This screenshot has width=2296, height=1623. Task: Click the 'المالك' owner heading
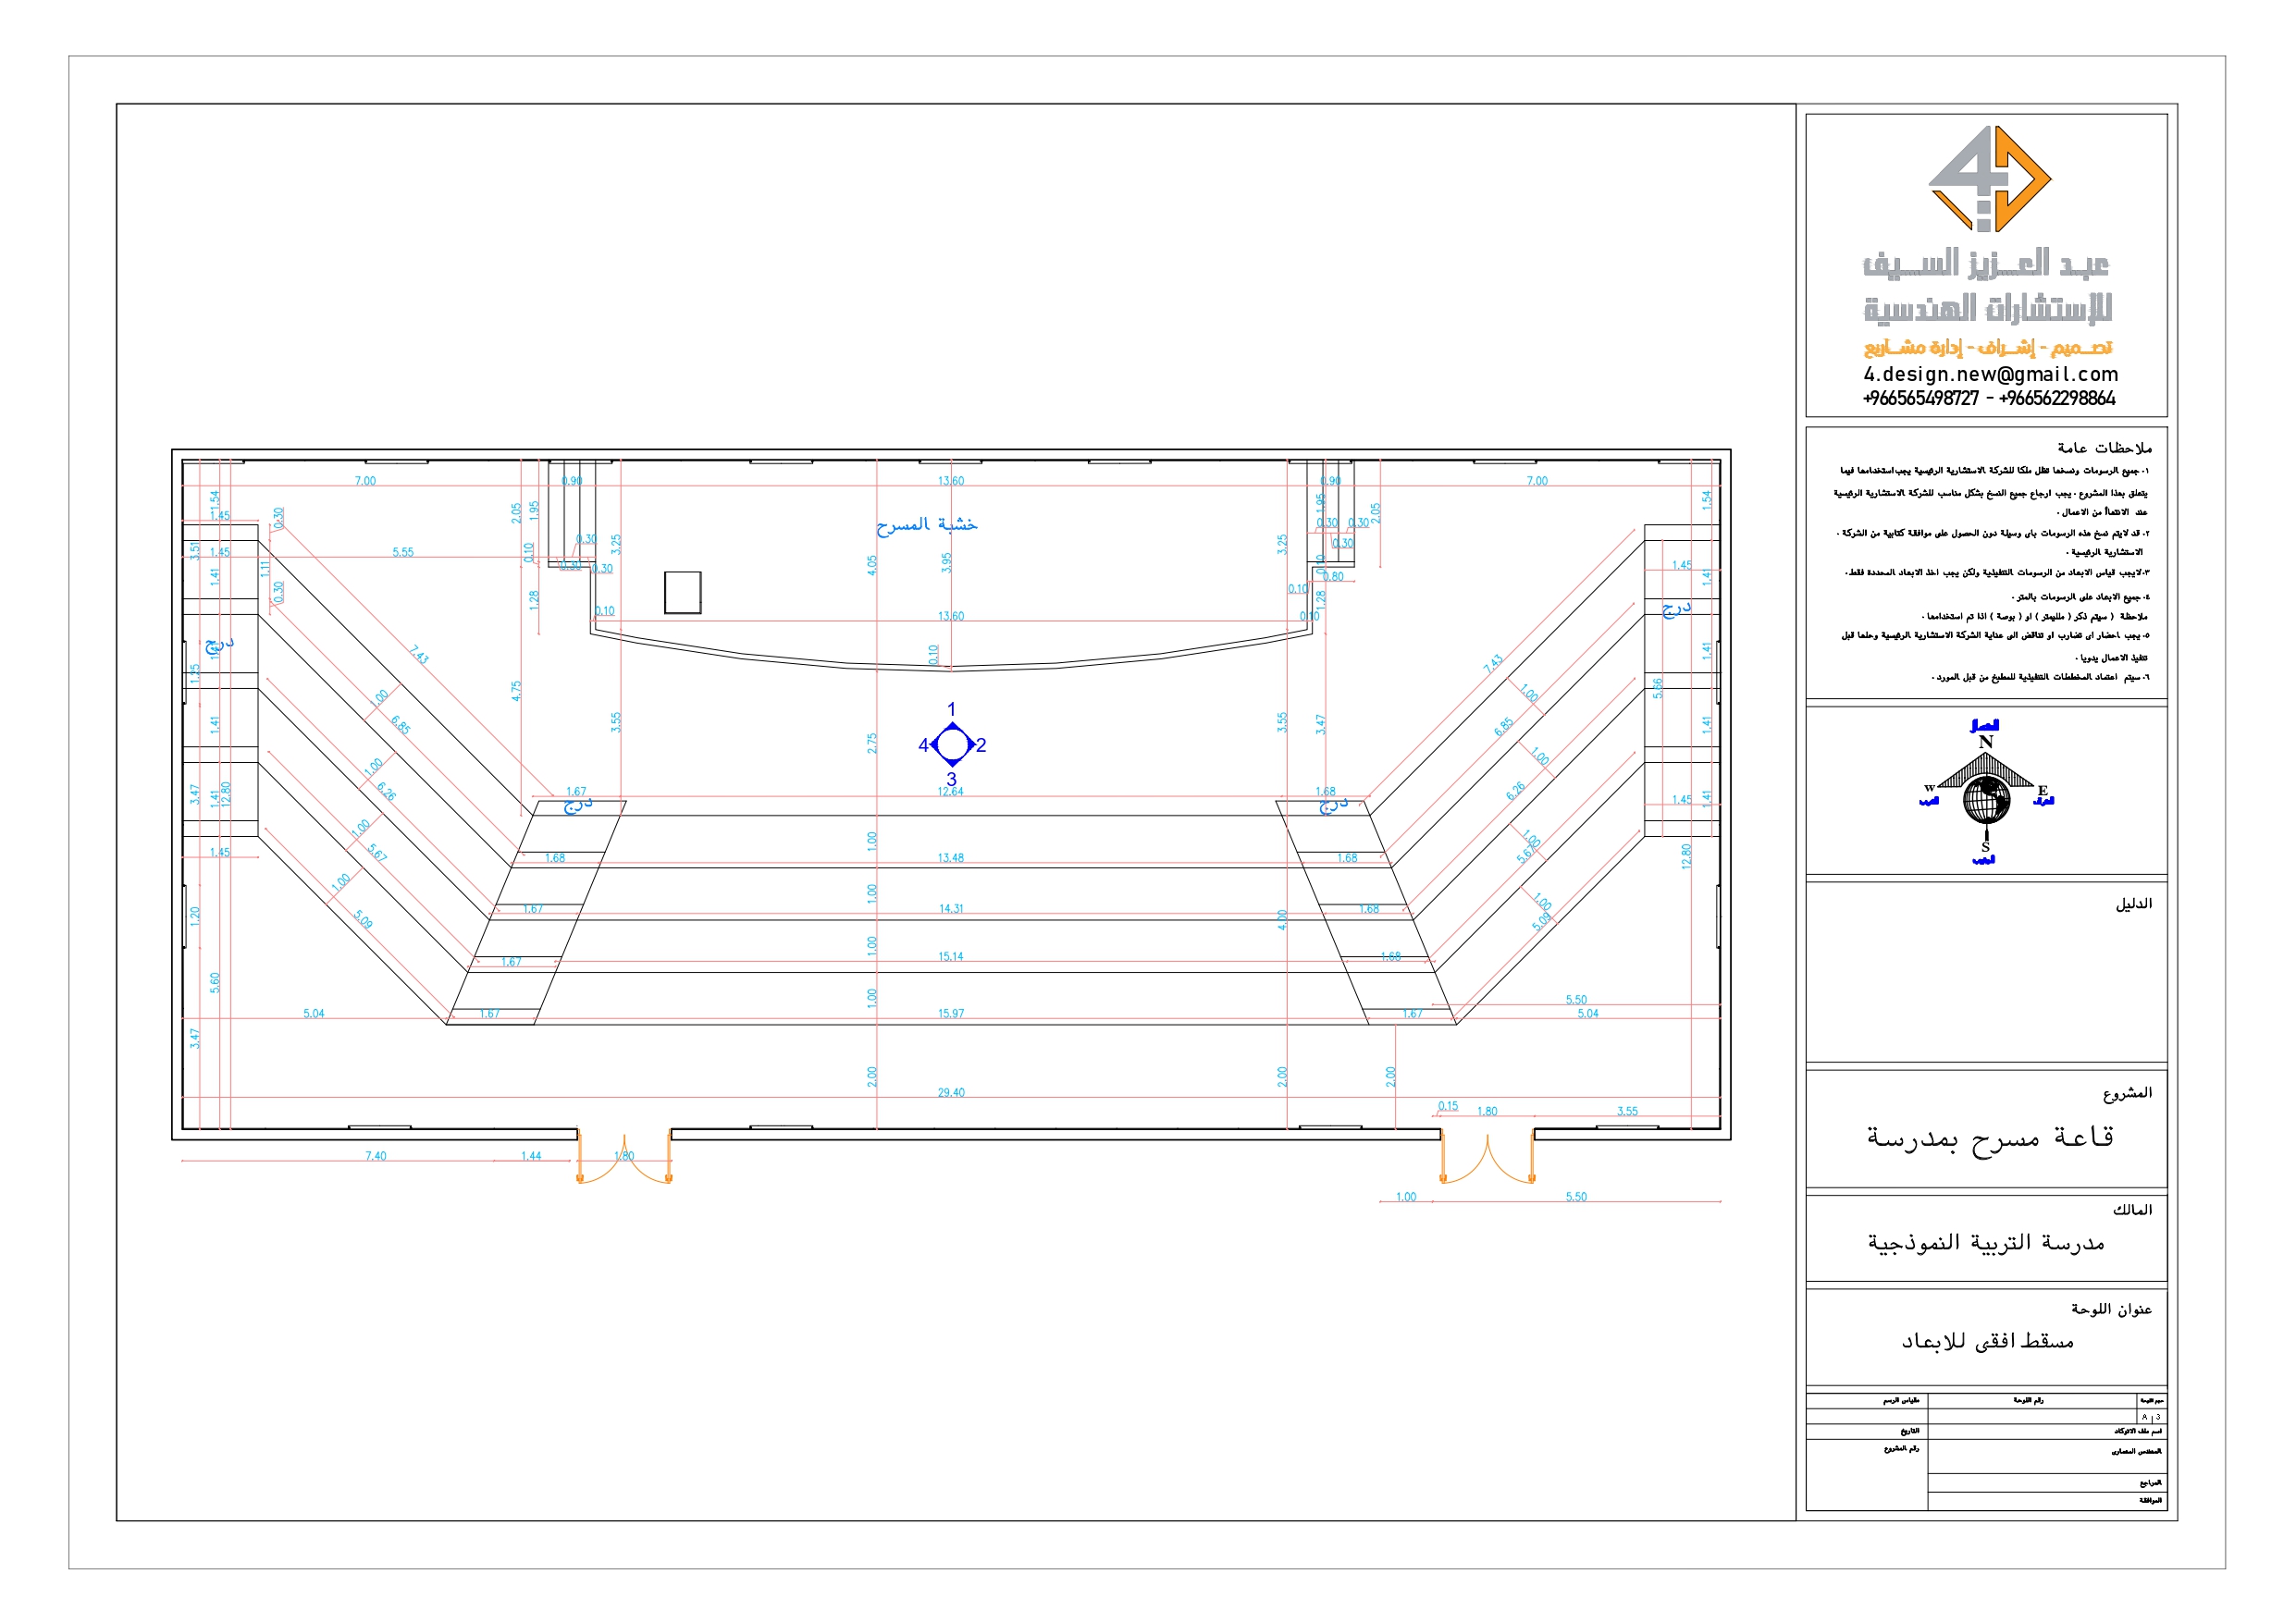click(x=2132, y=1210)
